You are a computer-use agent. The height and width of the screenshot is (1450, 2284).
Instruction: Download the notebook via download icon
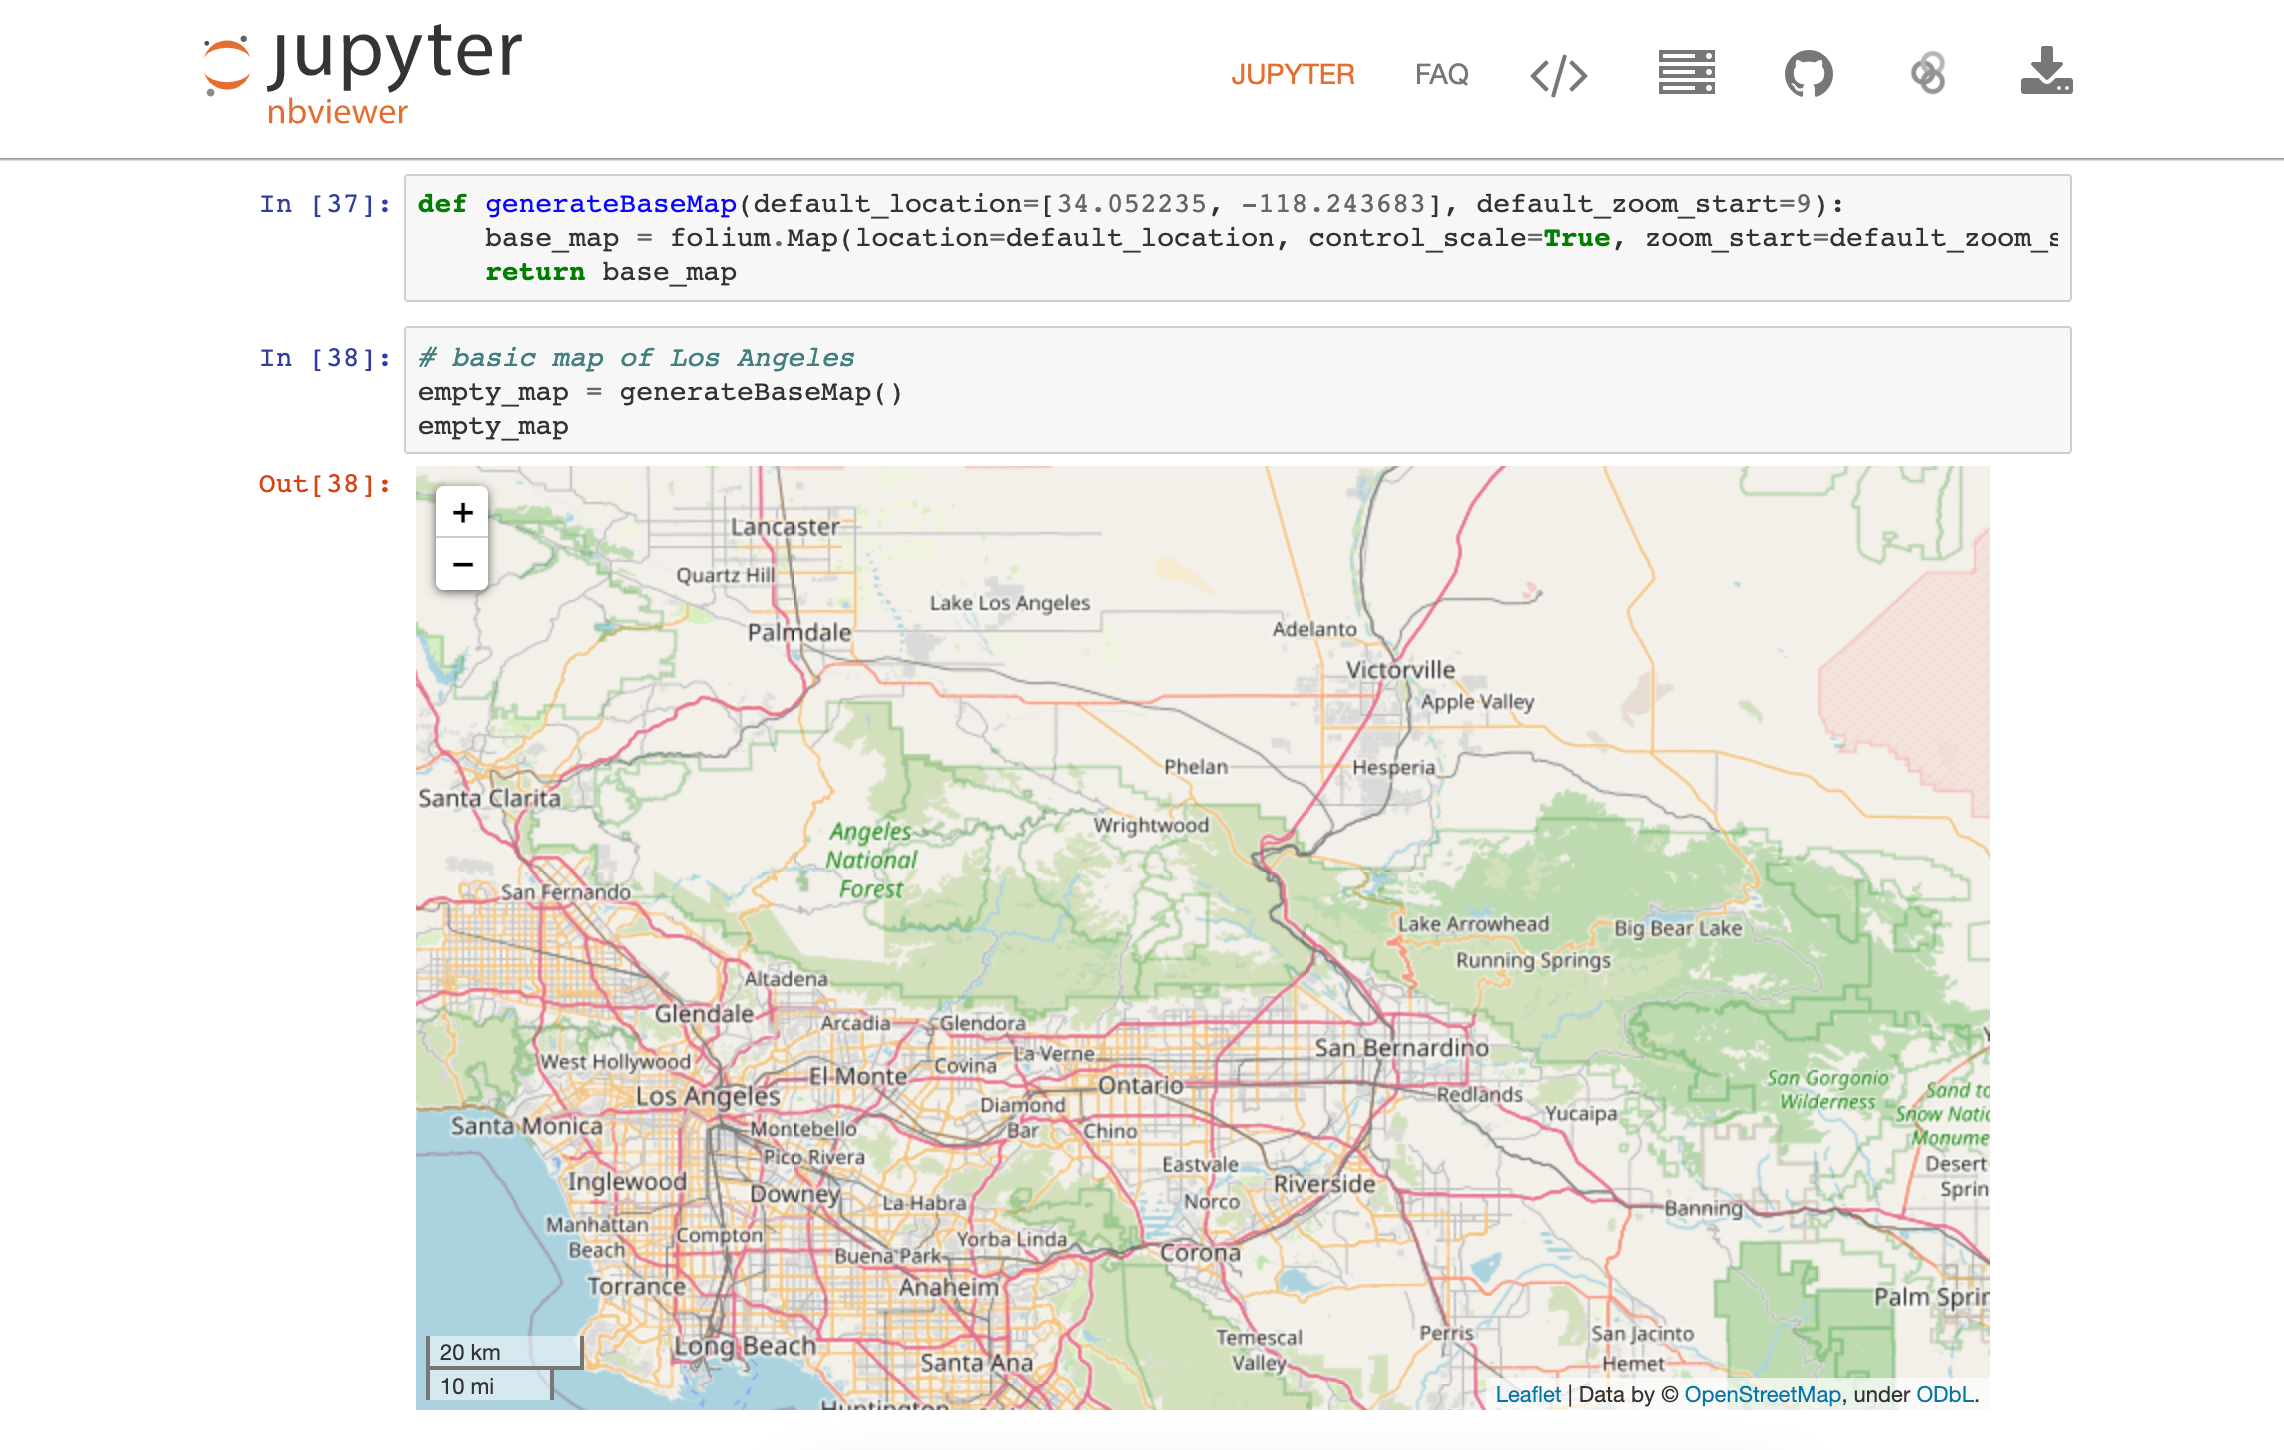coord(2046,72)
